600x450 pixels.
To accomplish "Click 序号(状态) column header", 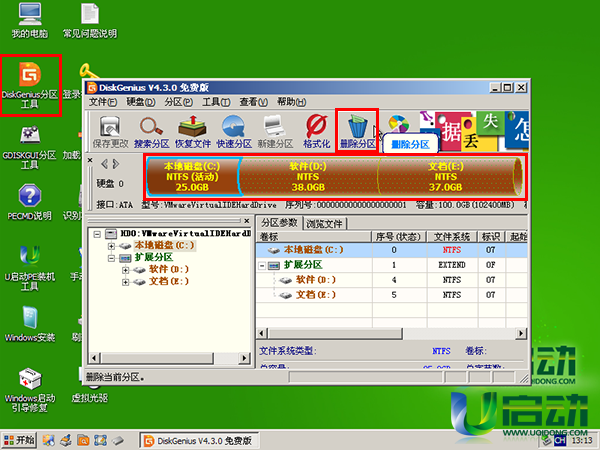I will pos(399,237).
